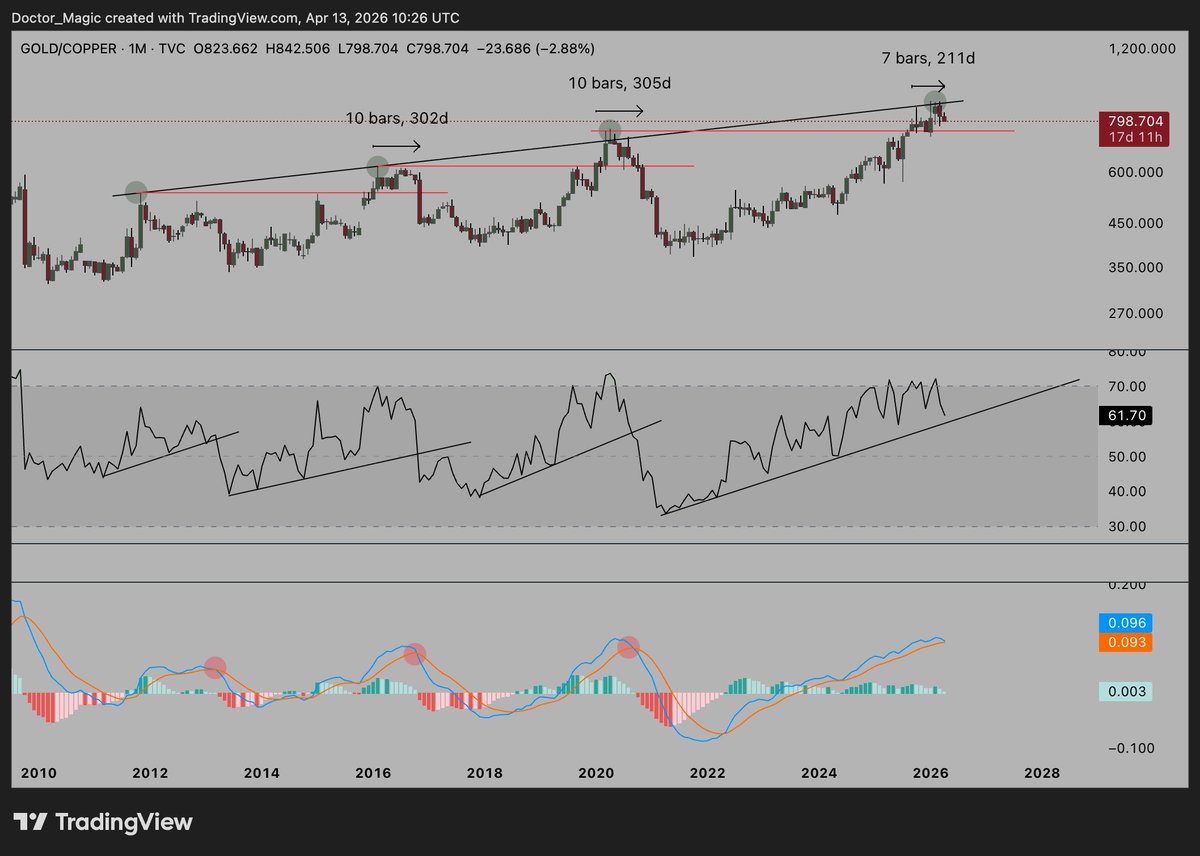Click the blue 0.096 MACD label

1125,622
